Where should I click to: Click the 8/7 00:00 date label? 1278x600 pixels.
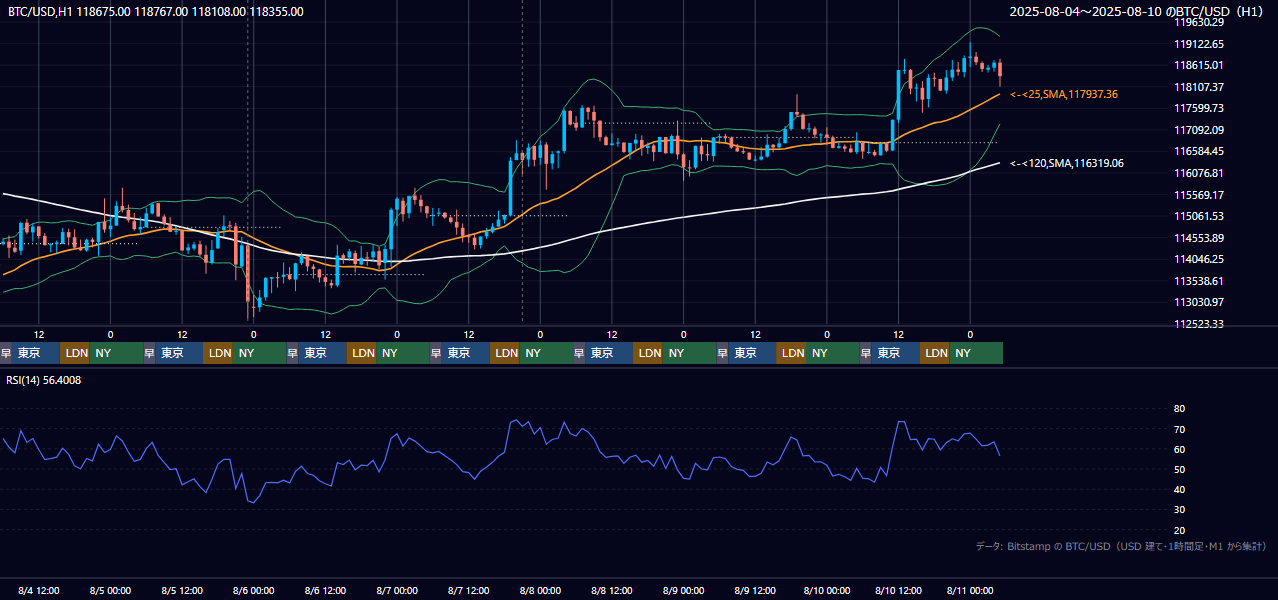tap(397, 591)
